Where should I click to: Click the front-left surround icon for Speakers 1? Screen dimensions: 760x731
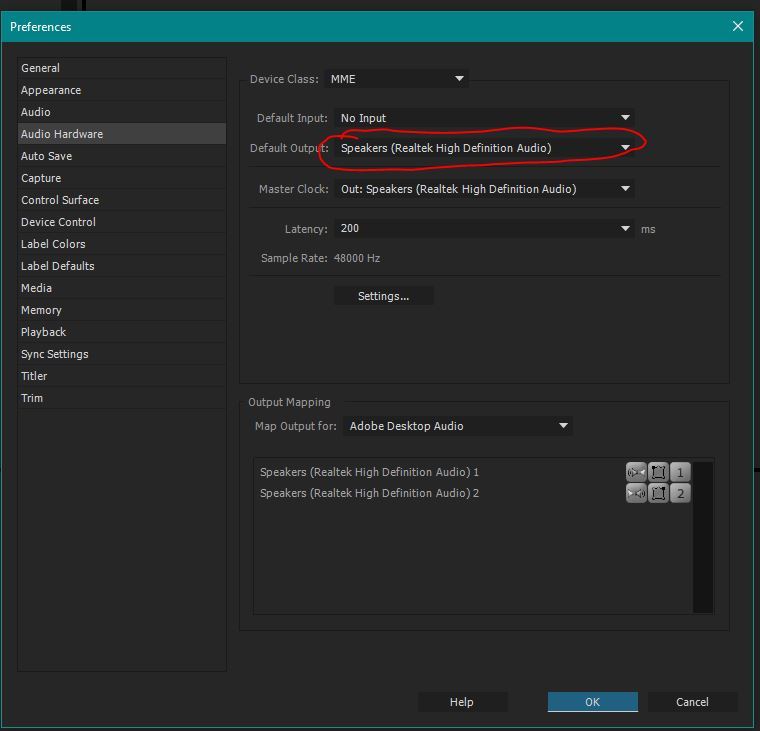(x=658, y=472)
